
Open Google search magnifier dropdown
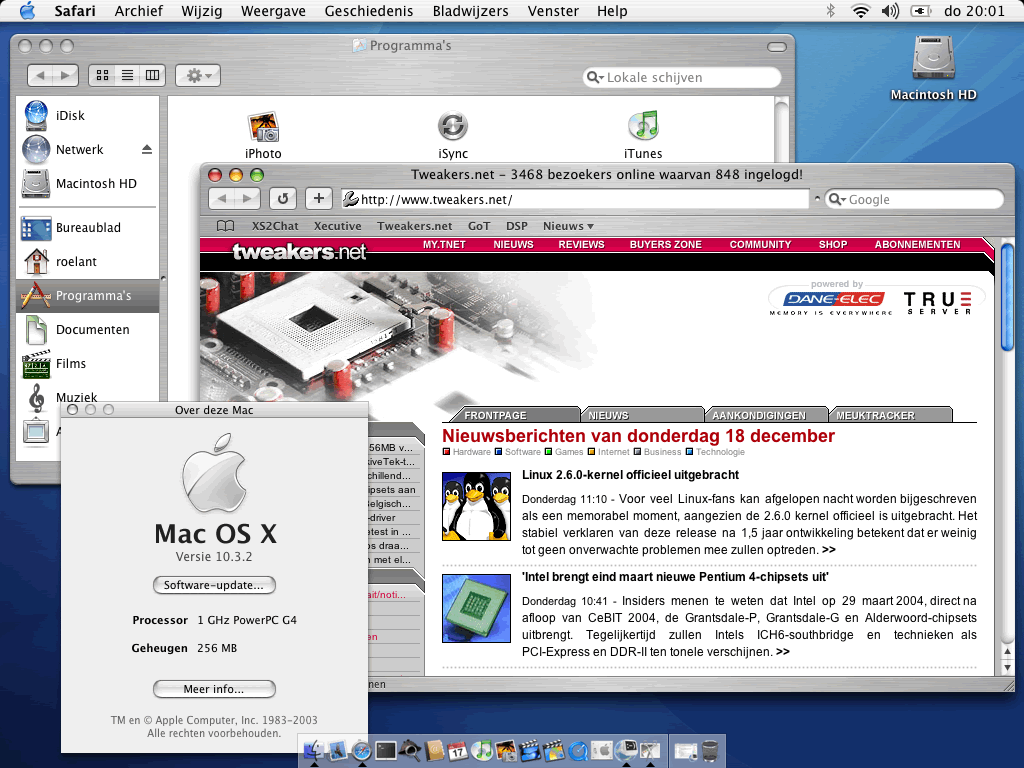coord(837,199)
